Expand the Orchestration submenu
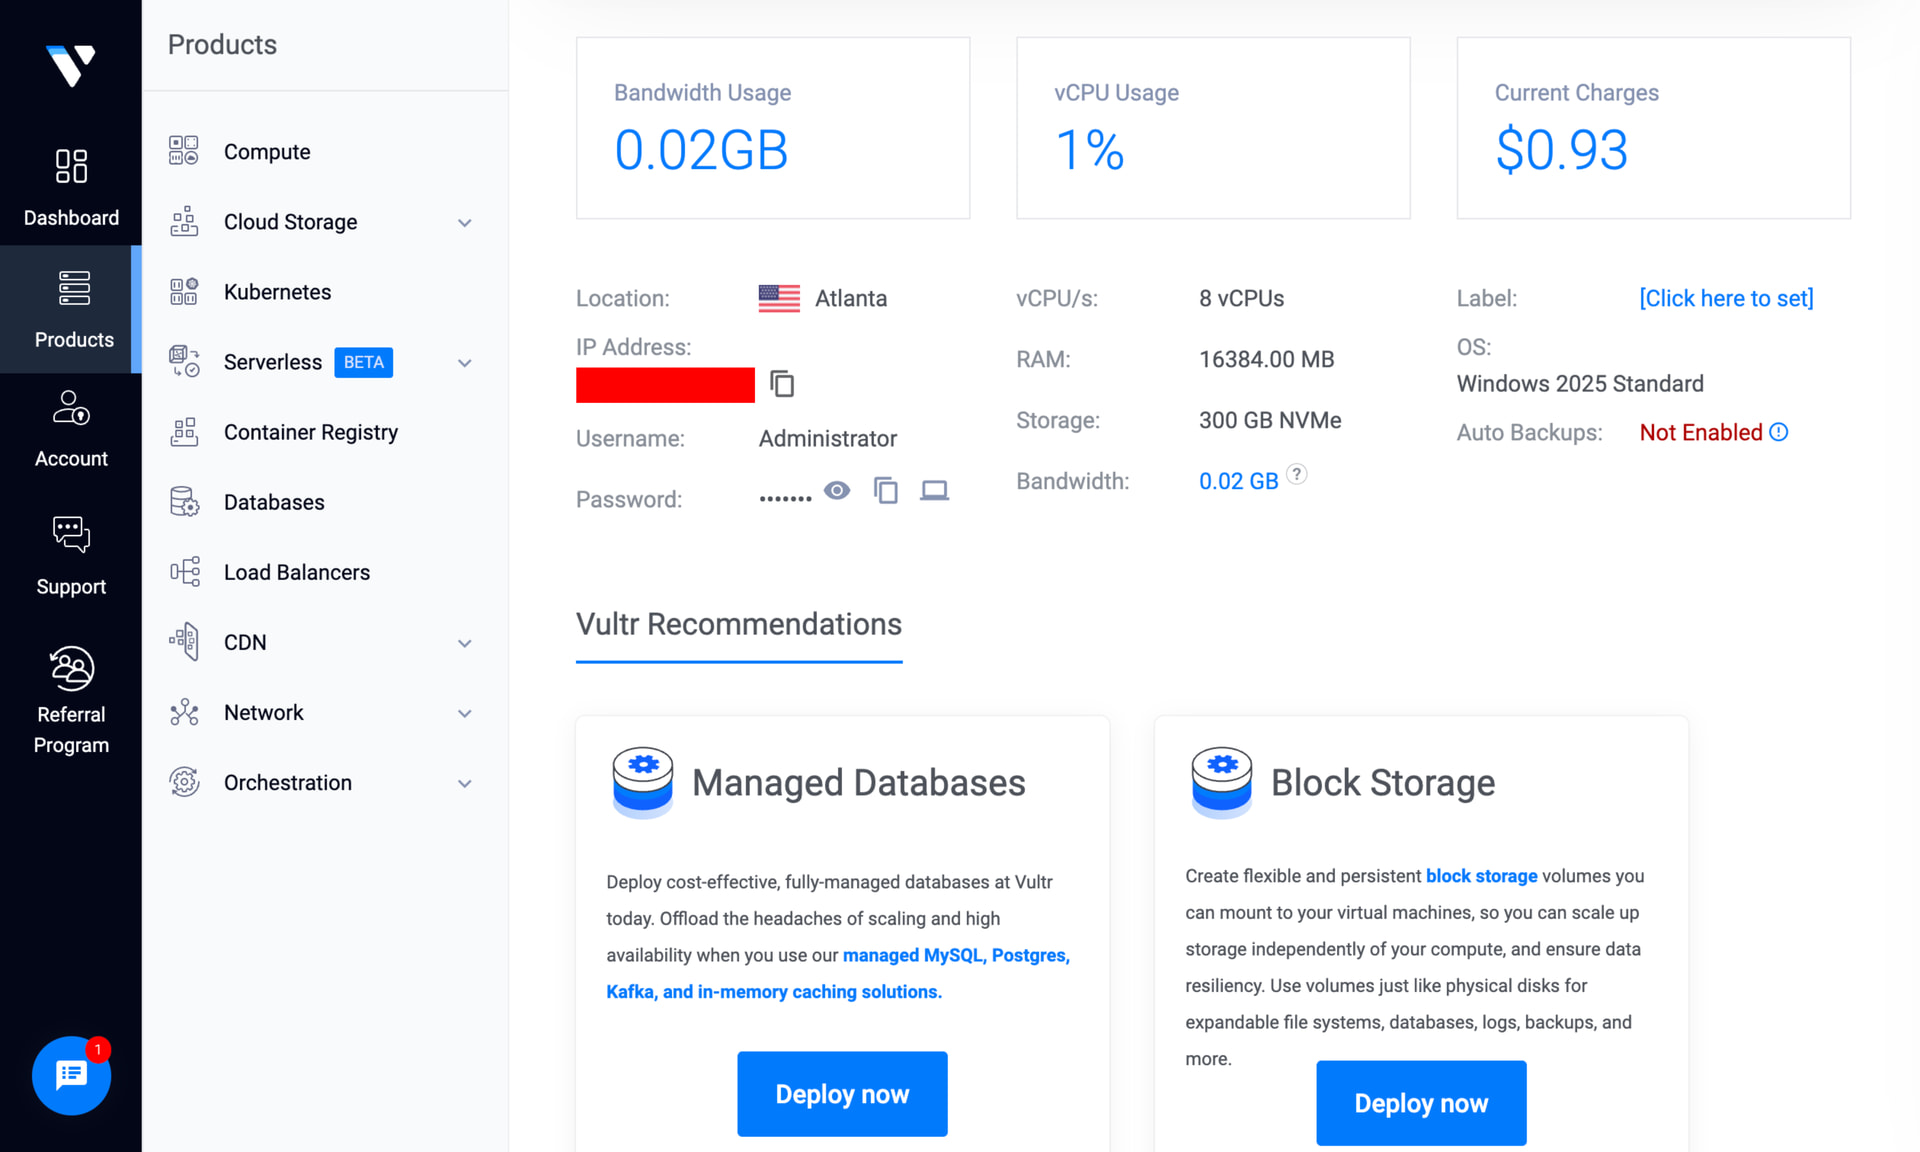 (x=465, y=783)
